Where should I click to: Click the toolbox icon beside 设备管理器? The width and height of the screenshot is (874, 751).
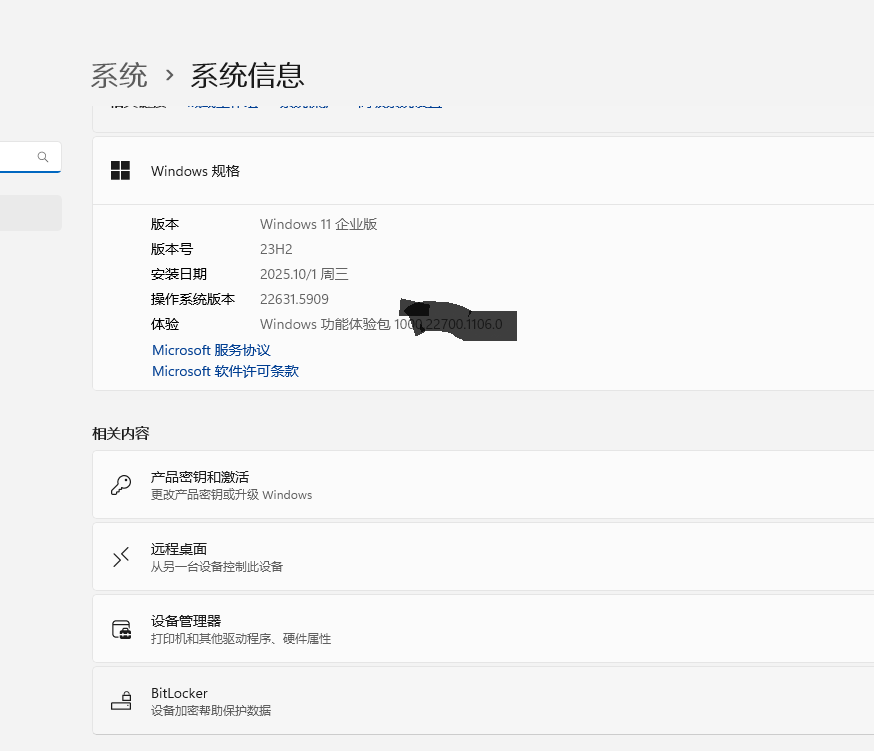point(120,629)
